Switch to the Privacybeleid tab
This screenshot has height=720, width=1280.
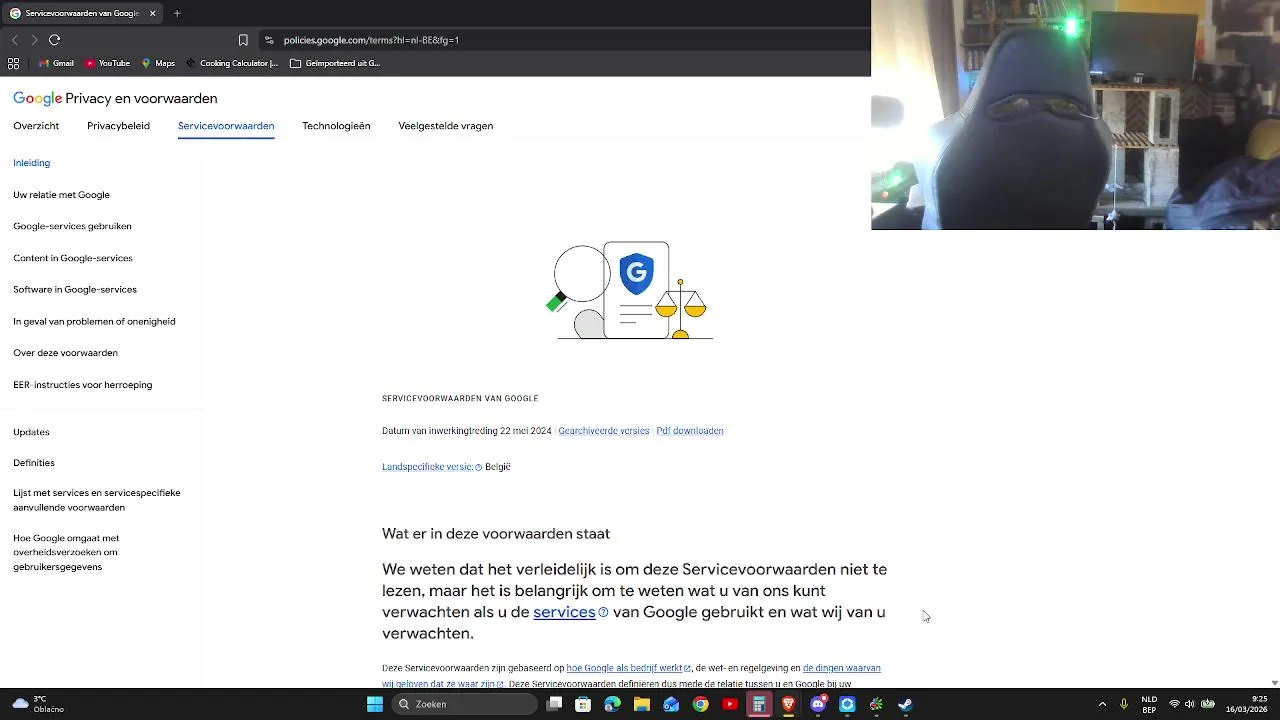[118, 126]
